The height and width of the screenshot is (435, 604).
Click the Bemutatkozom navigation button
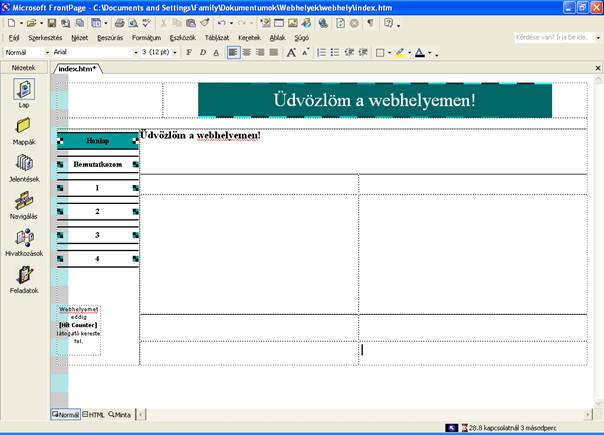pyautogui.click(x=97, y=163)
